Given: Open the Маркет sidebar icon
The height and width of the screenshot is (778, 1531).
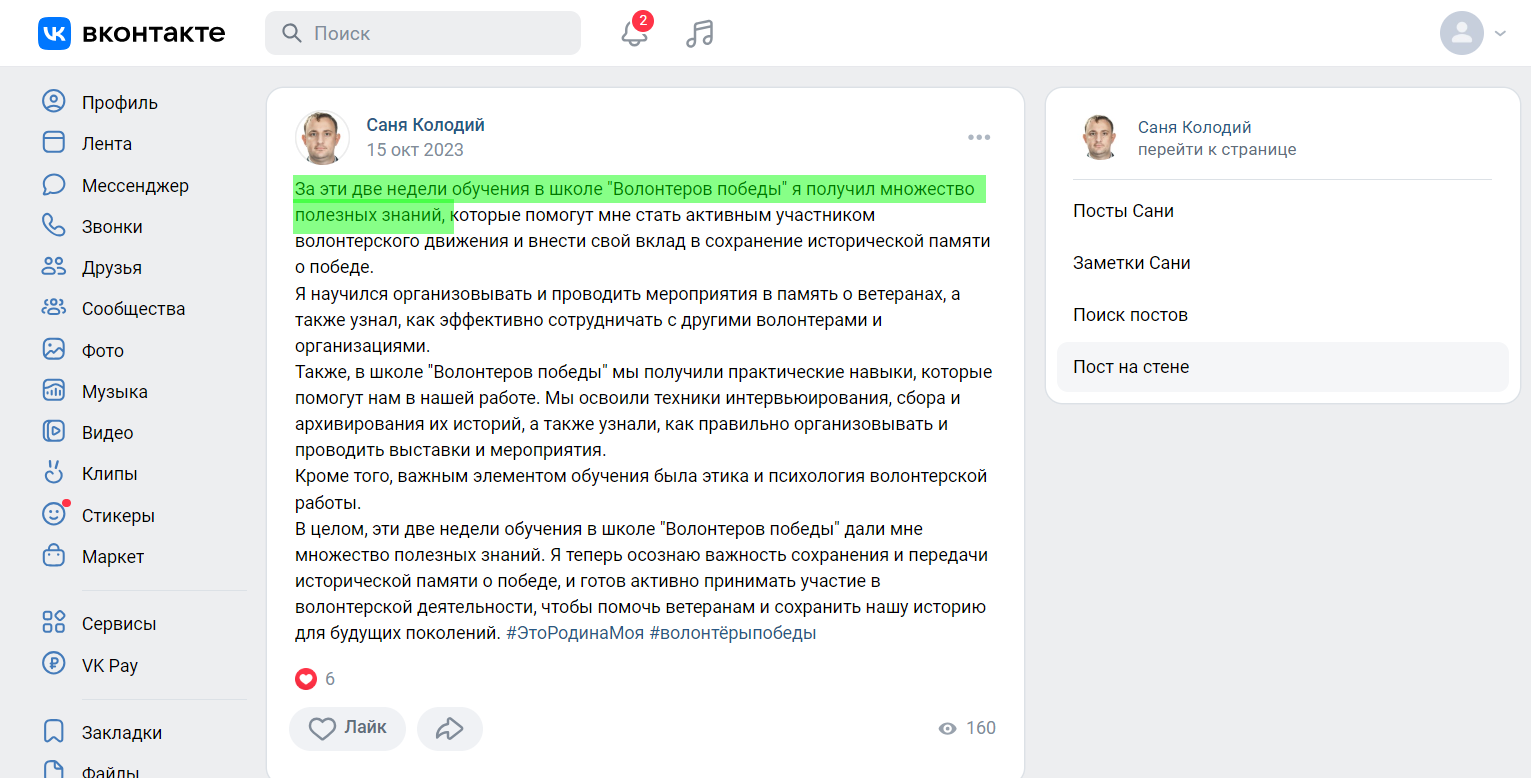Looking at the screenshot, I should click(53, 556).
